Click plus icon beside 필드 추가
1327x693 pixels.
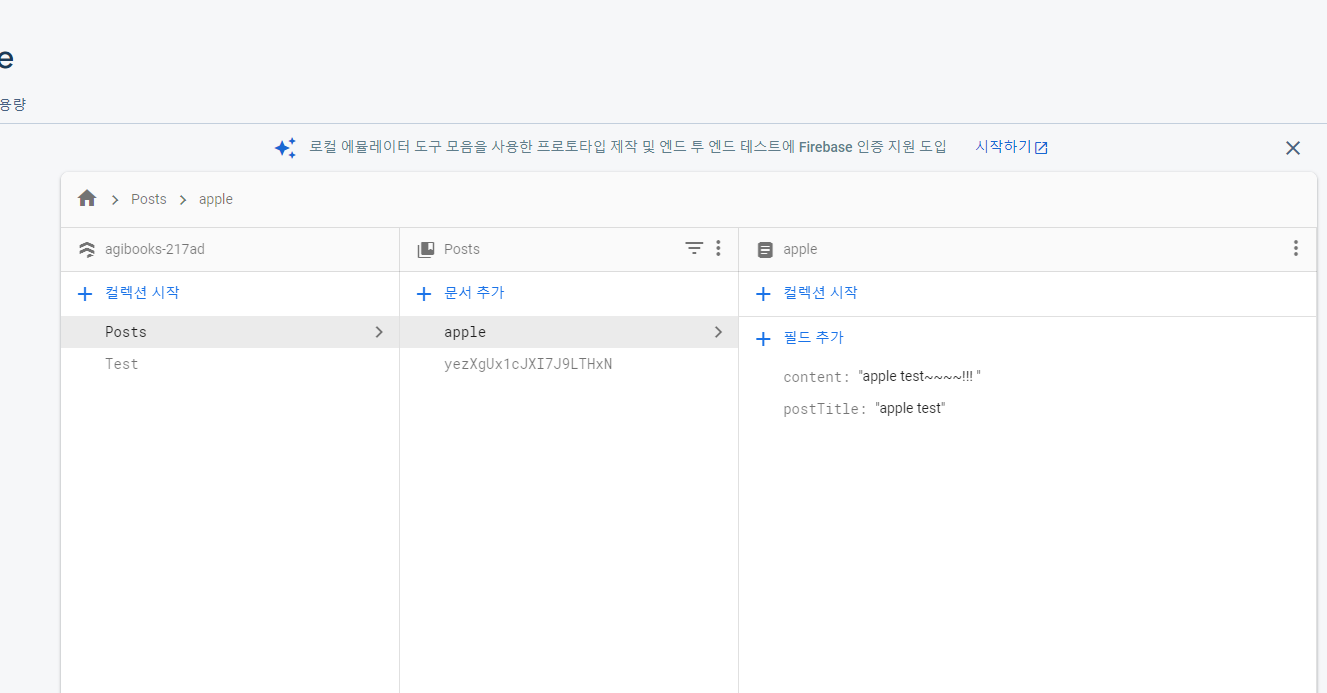[x=763, y=339]
